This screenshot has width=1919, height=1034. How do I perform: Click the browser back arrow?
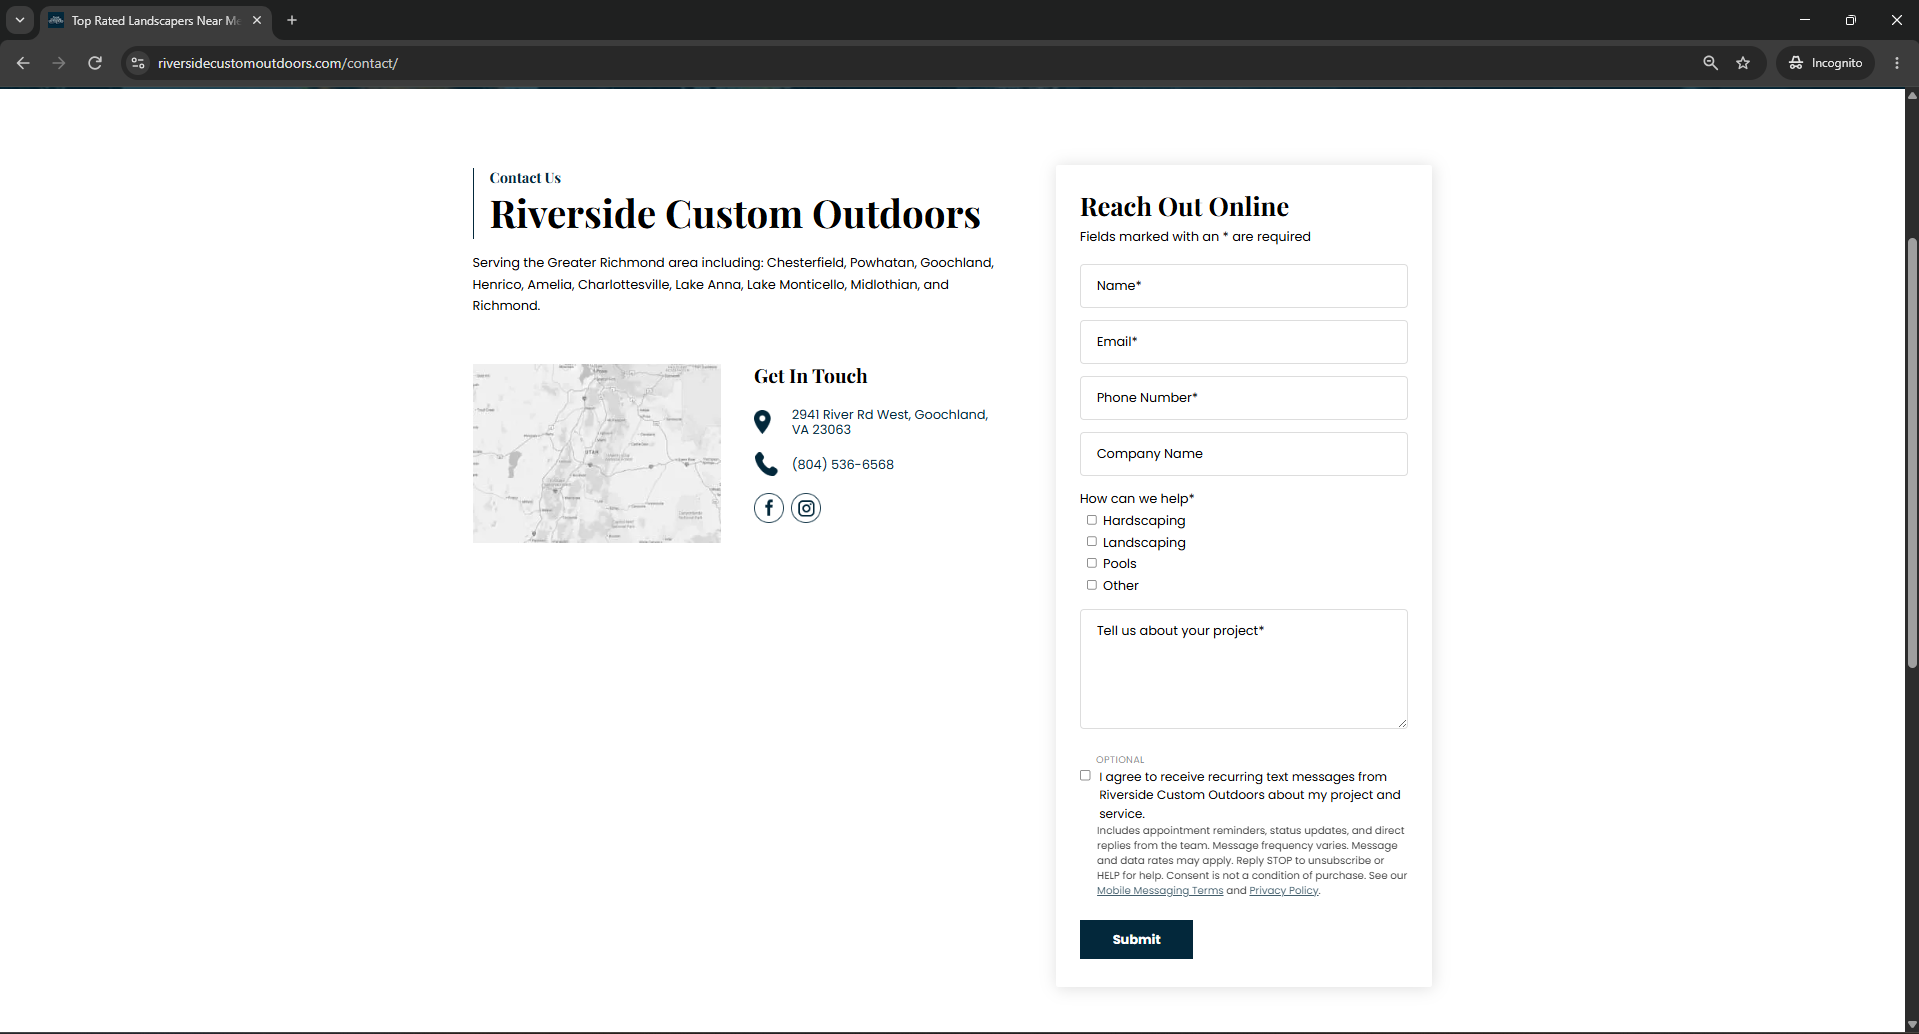[23, 63]
